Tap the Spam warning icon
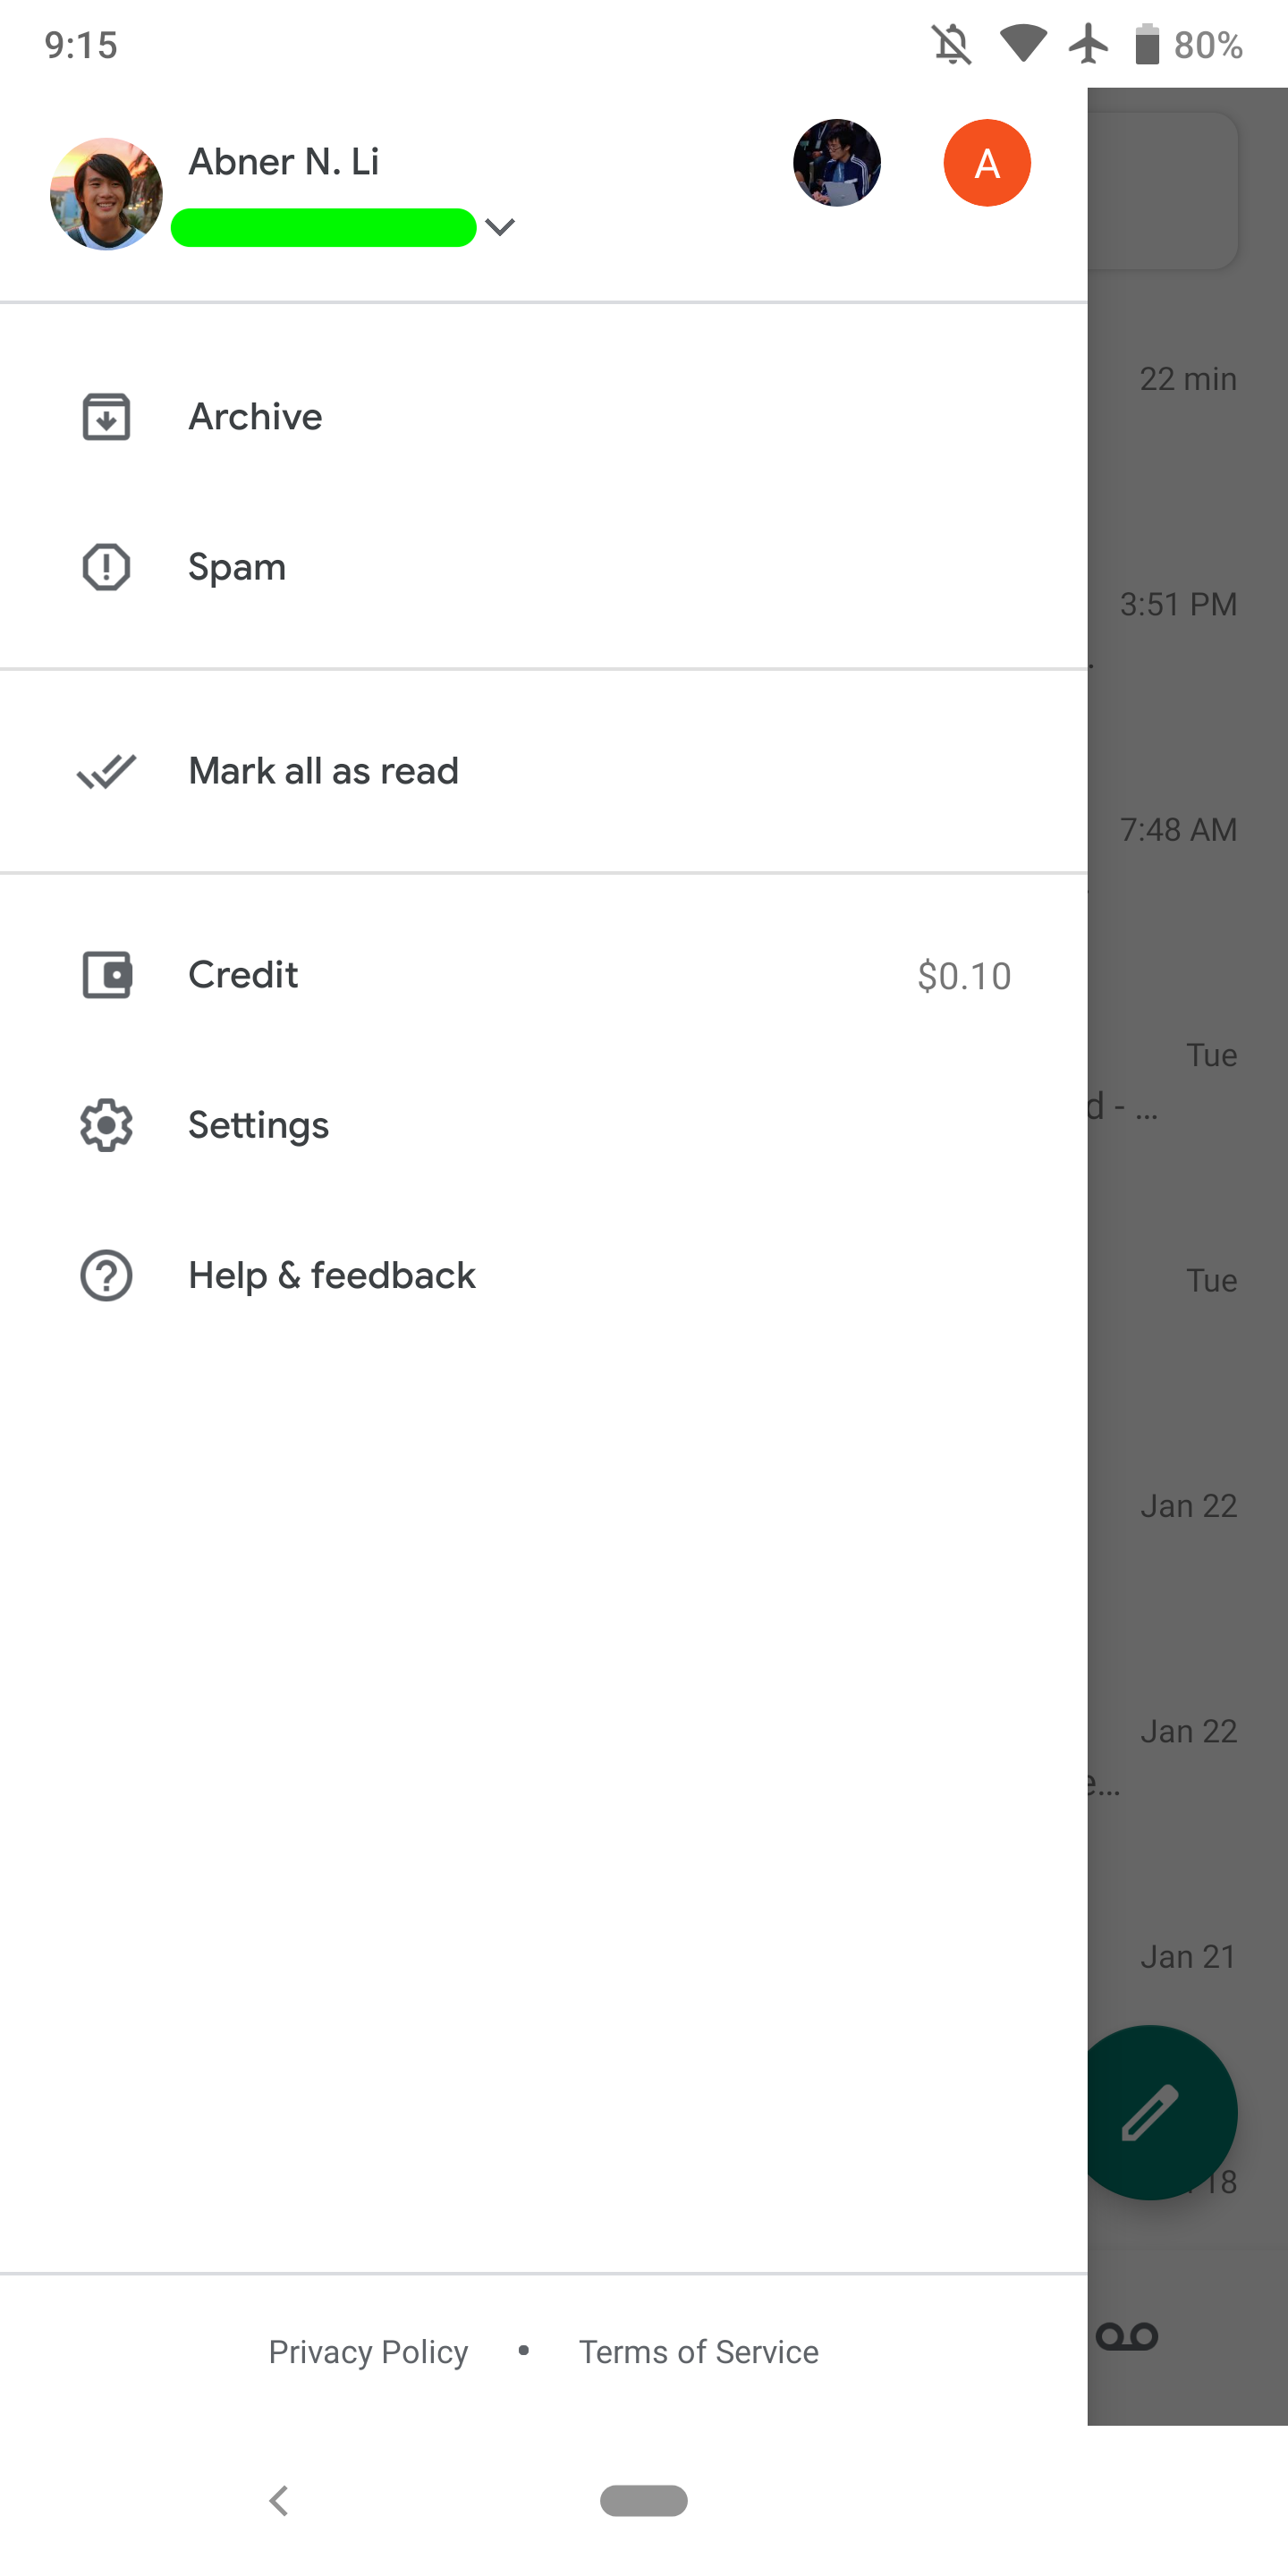Viewport: 1288px width, 2576px height. (106, 567)
